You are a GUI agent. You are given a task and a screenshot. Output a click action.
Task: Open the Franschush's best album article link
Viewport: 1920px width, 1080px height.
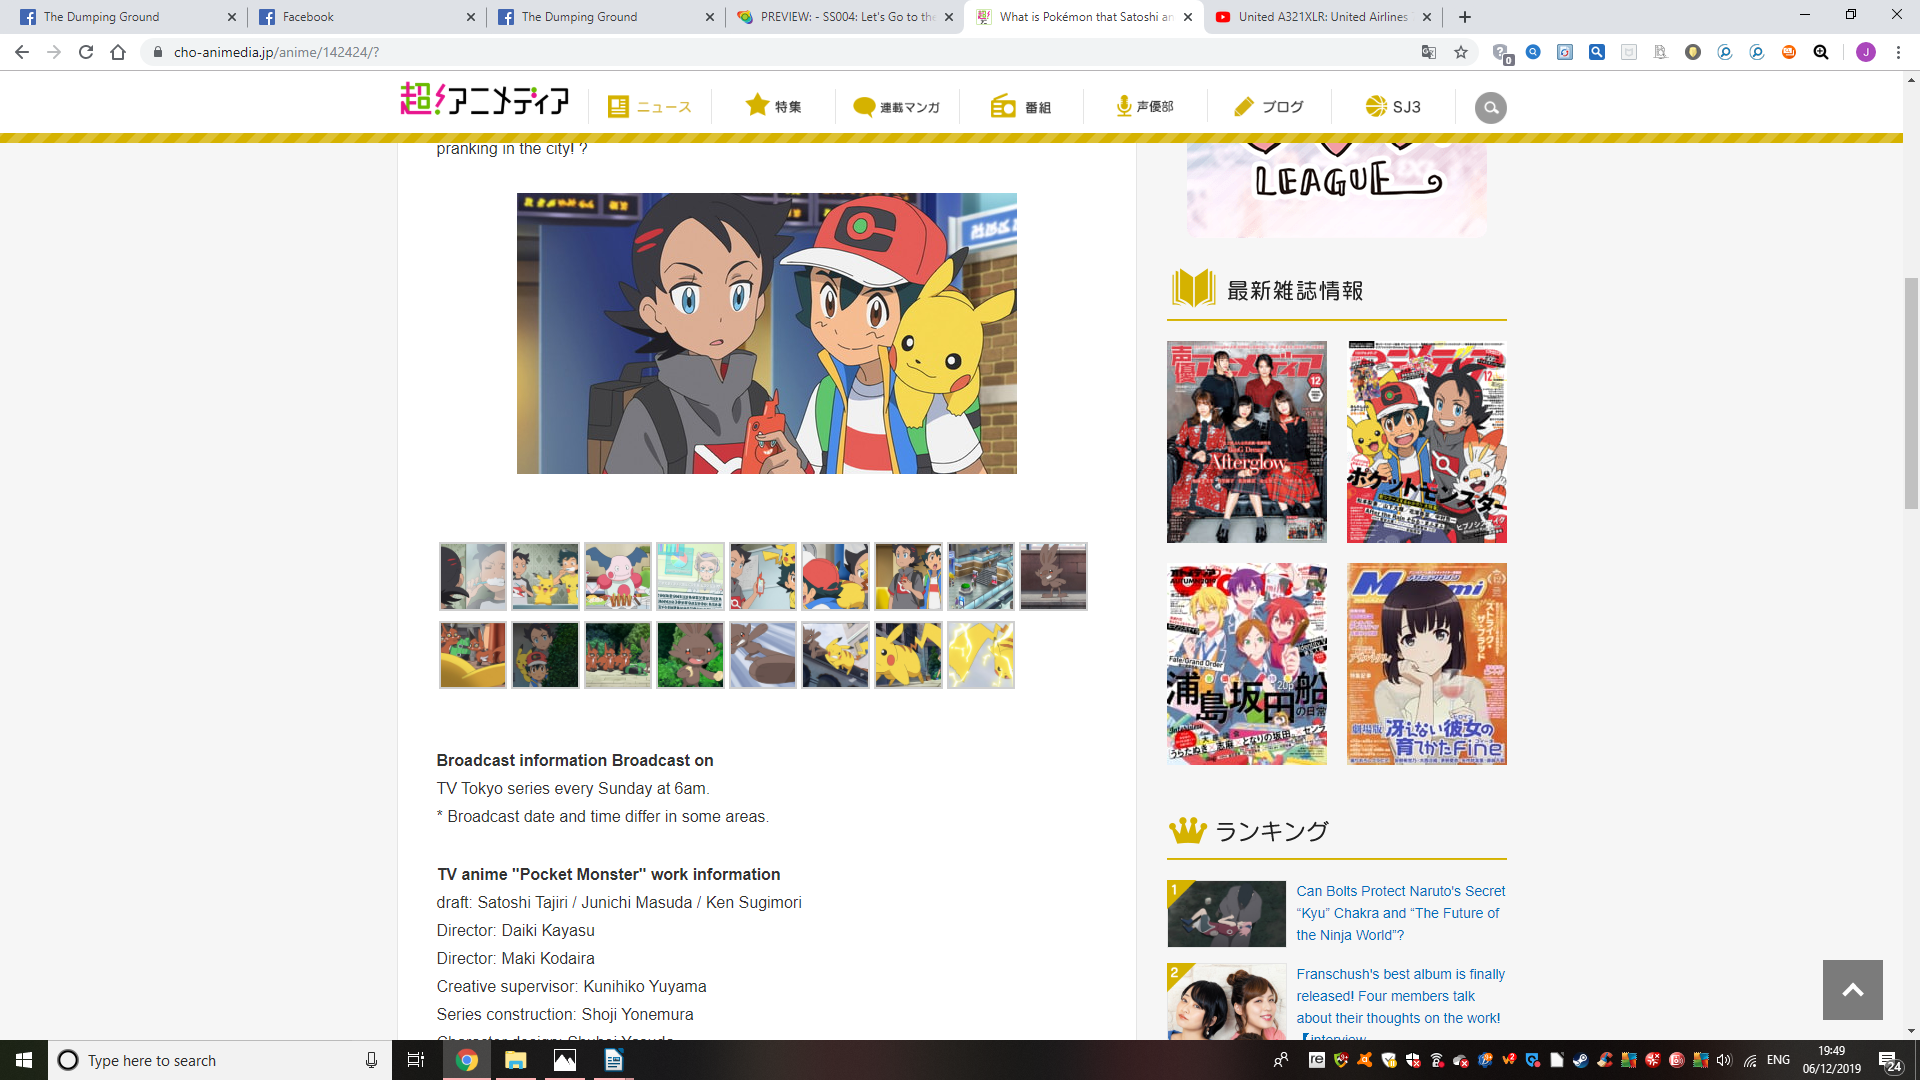pos(1400,996)
